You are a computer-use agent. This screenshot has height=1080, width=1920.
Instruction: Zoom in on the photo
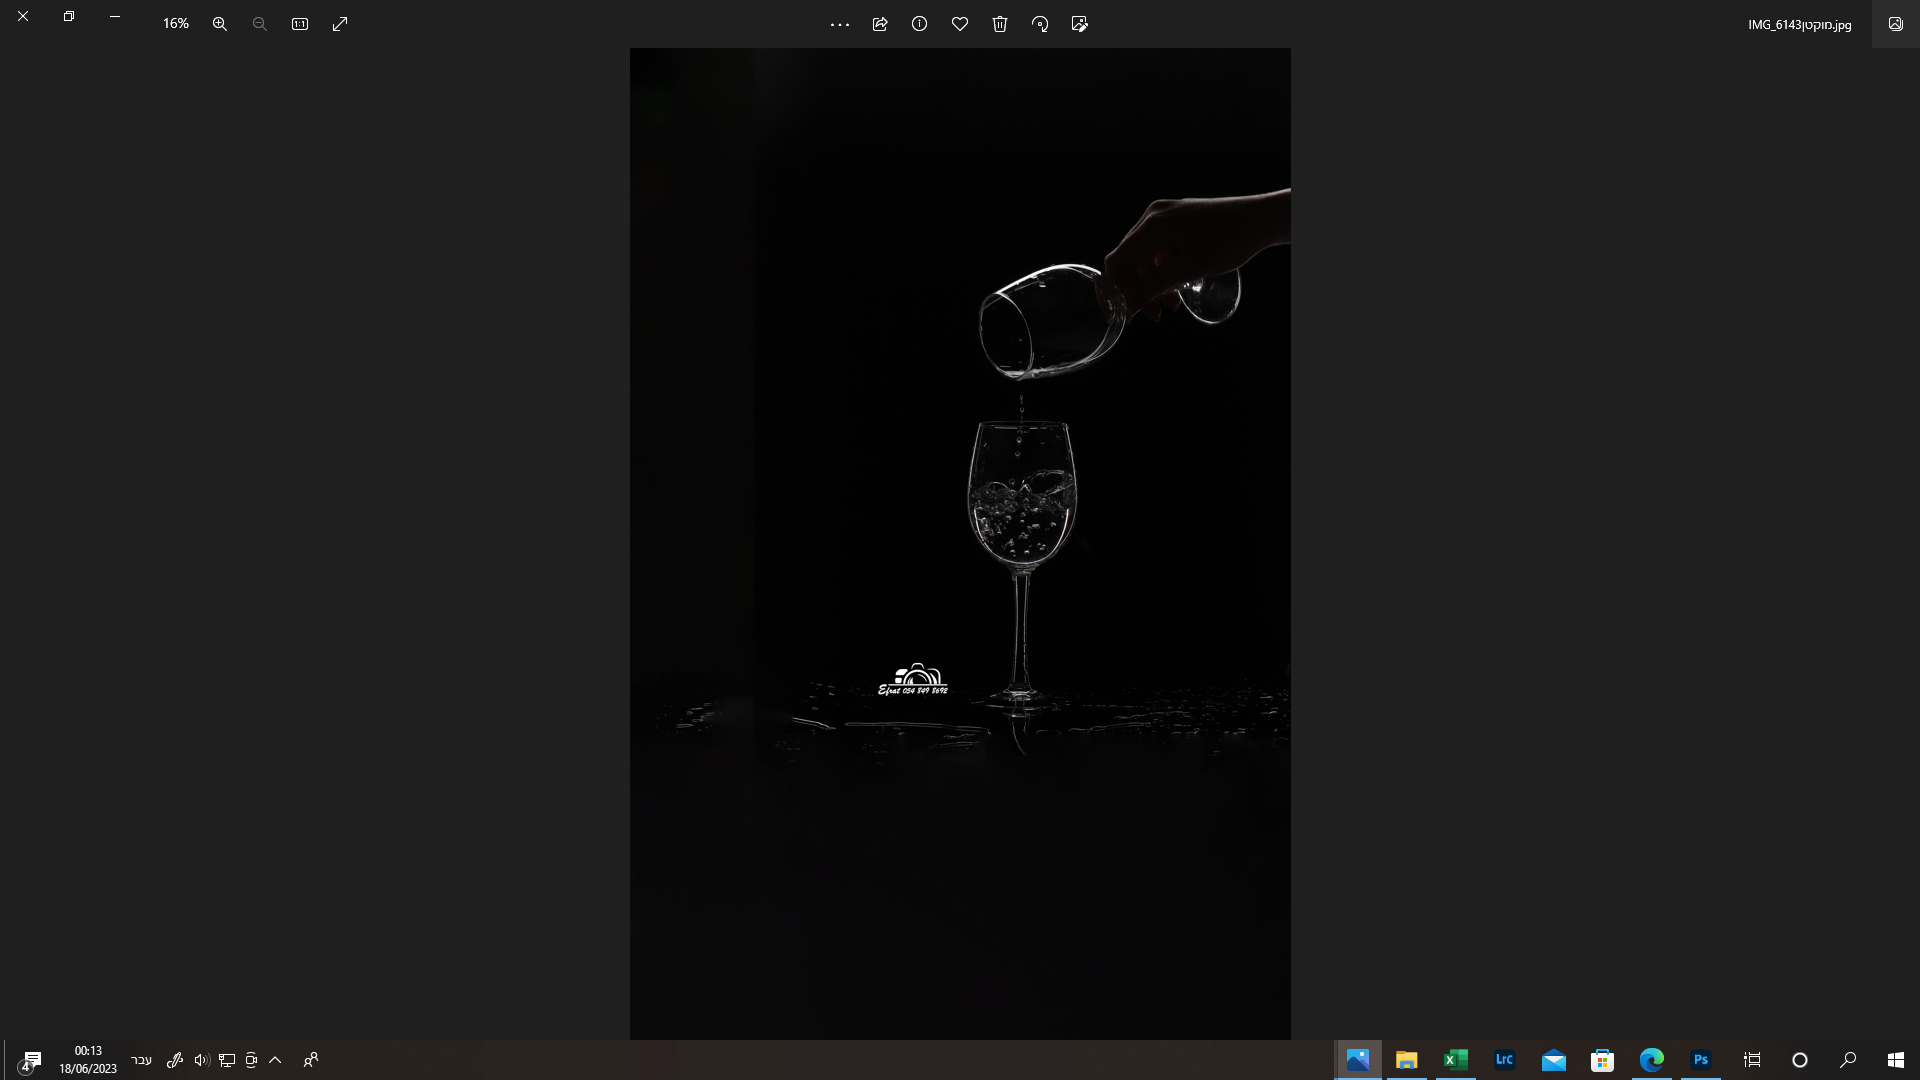[x=220, y=24]
